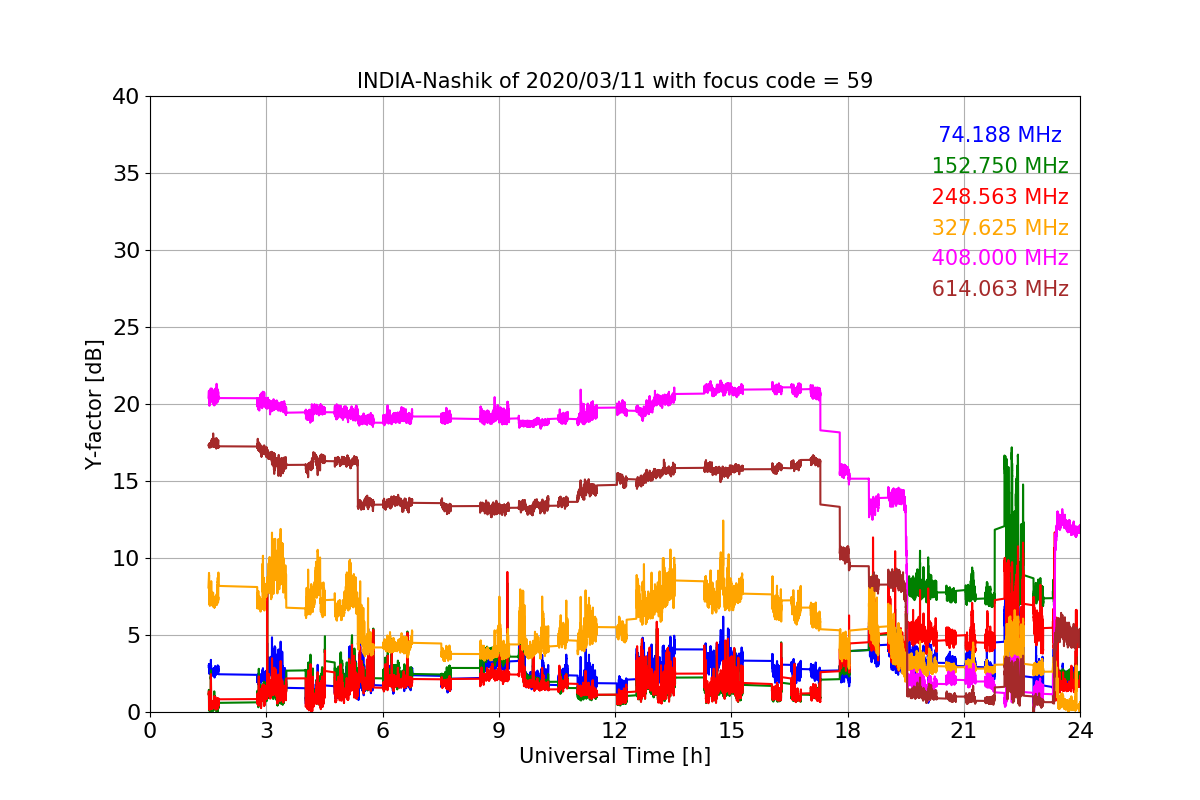Click the x-axis tick label 6
This screenshot has width=1200, height=800.
382,730
